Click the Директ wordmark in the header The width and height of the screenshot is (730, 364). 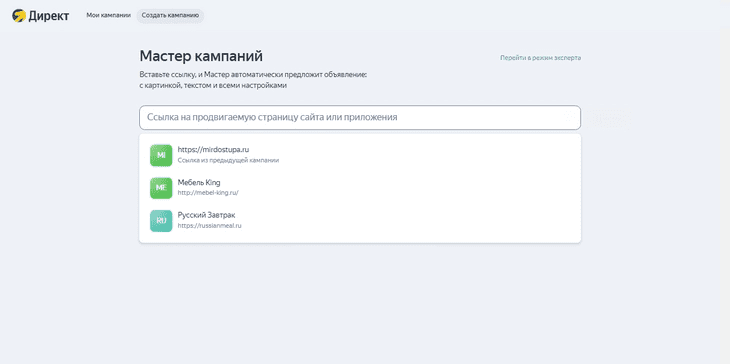pyautogui.click(x=49, y=16)
